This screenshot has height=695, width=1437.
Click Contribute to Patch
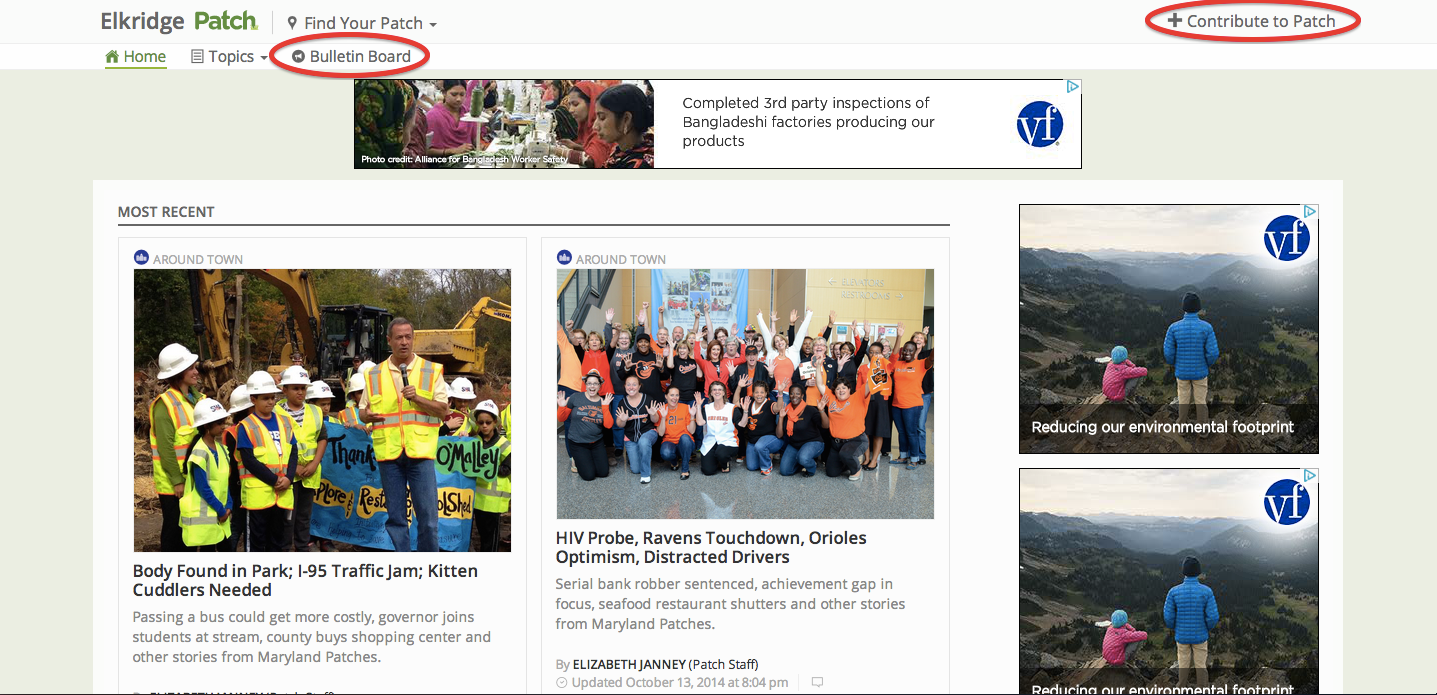click(x=1252, y=21)
